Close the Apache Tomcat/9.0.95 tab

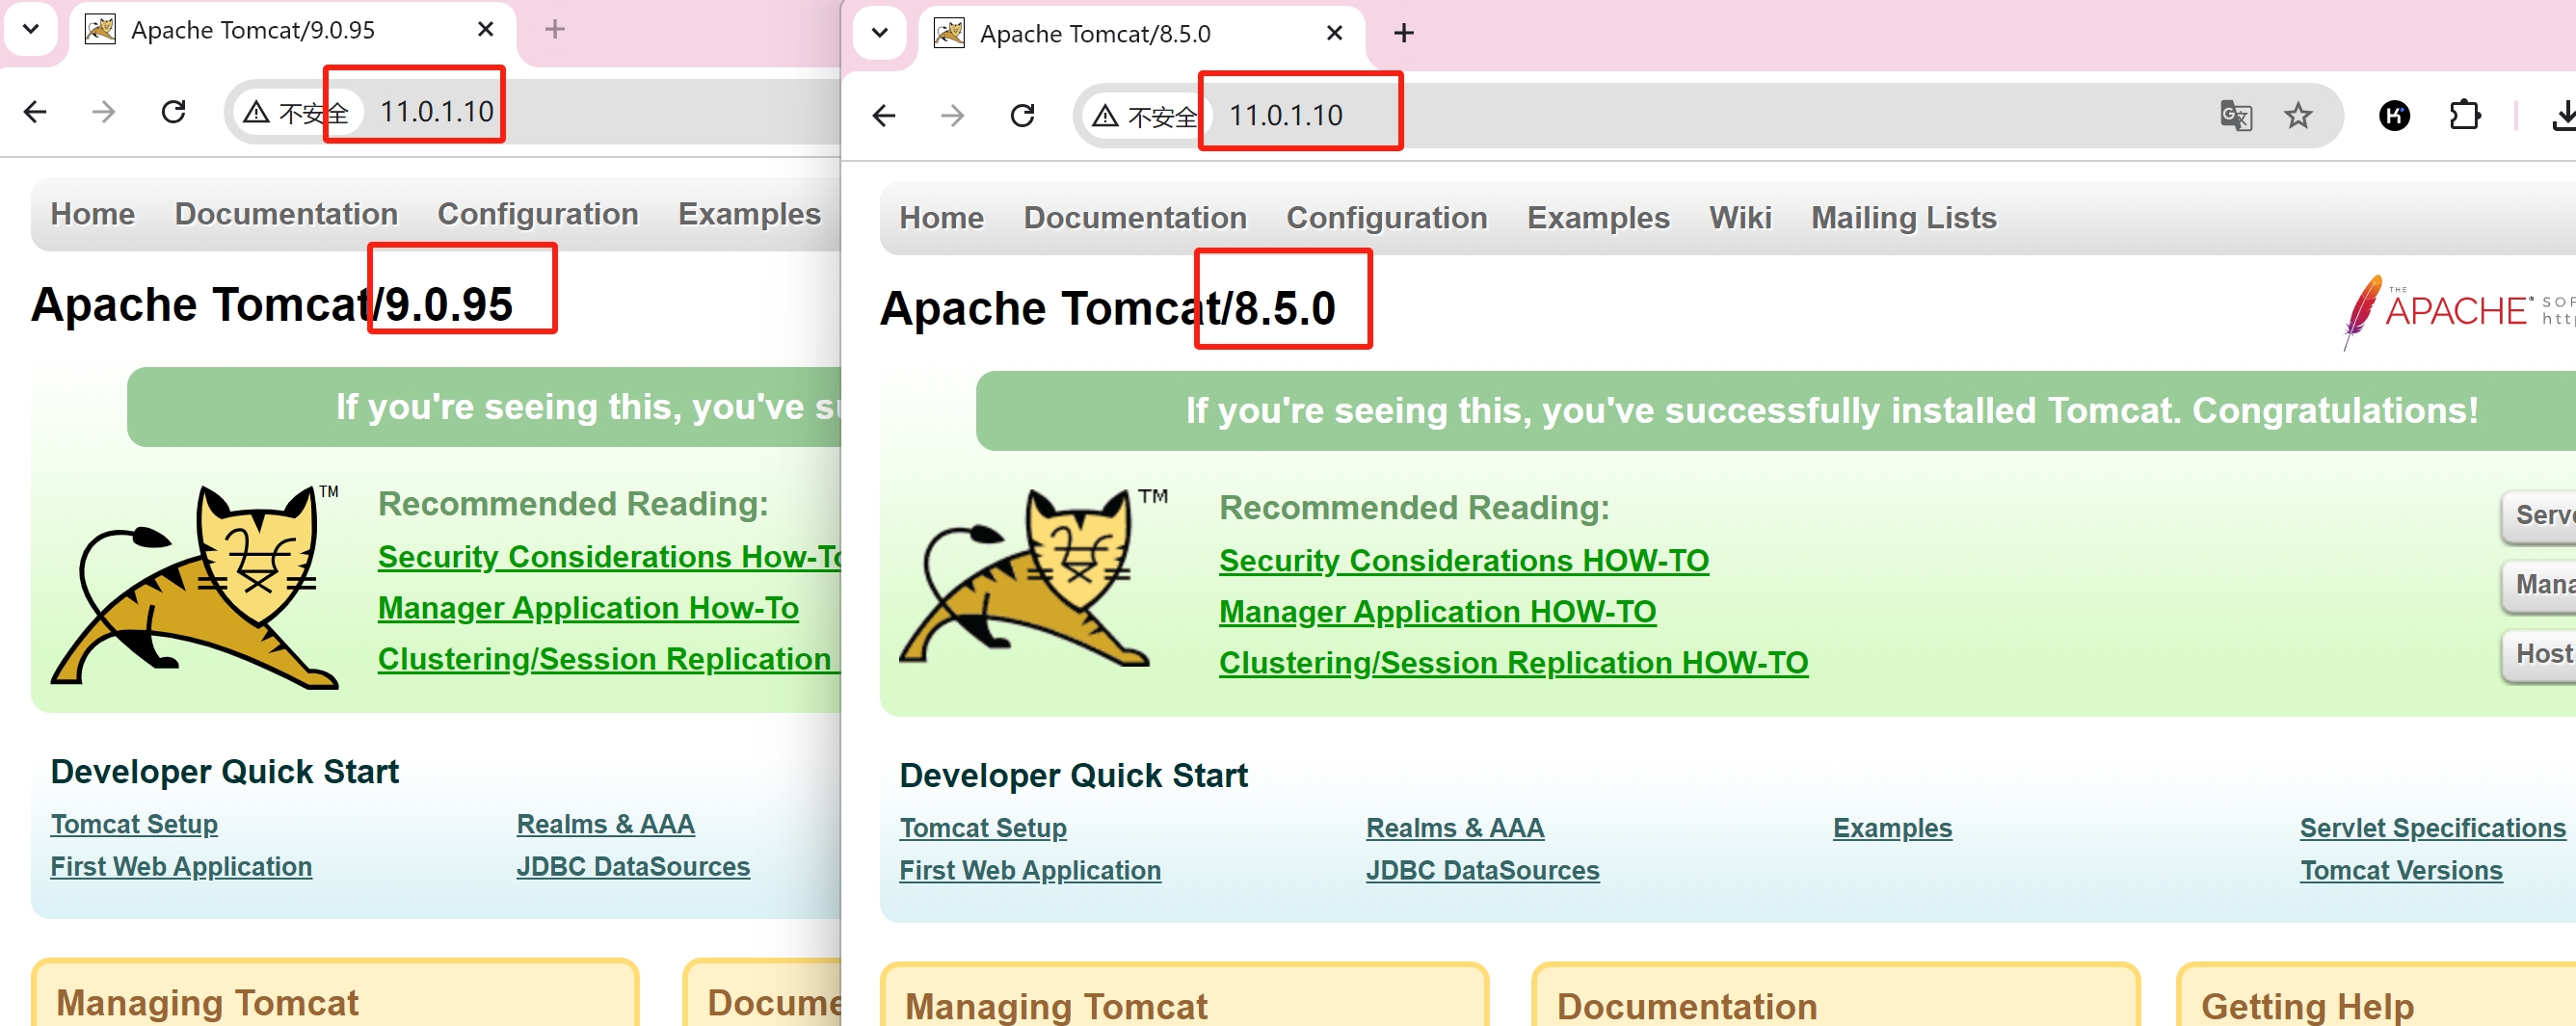coord(486,29)
